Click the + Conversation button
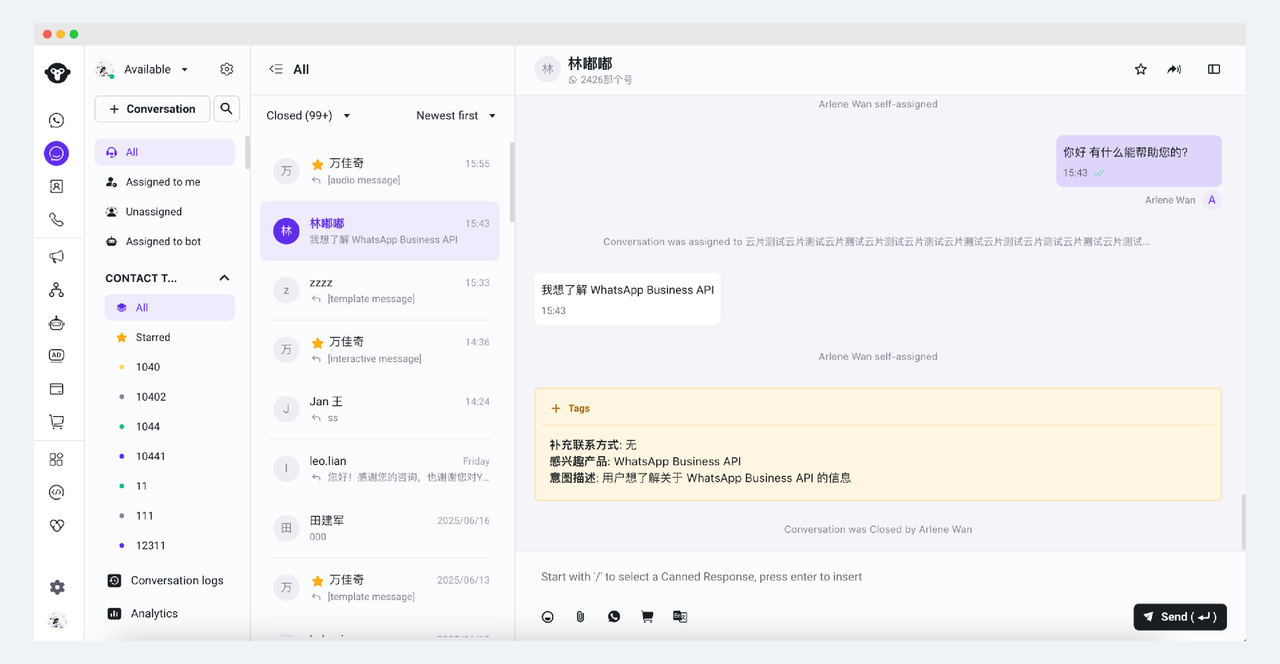The height and width of the screenshot is (664, 1280). tap(152, 109)
